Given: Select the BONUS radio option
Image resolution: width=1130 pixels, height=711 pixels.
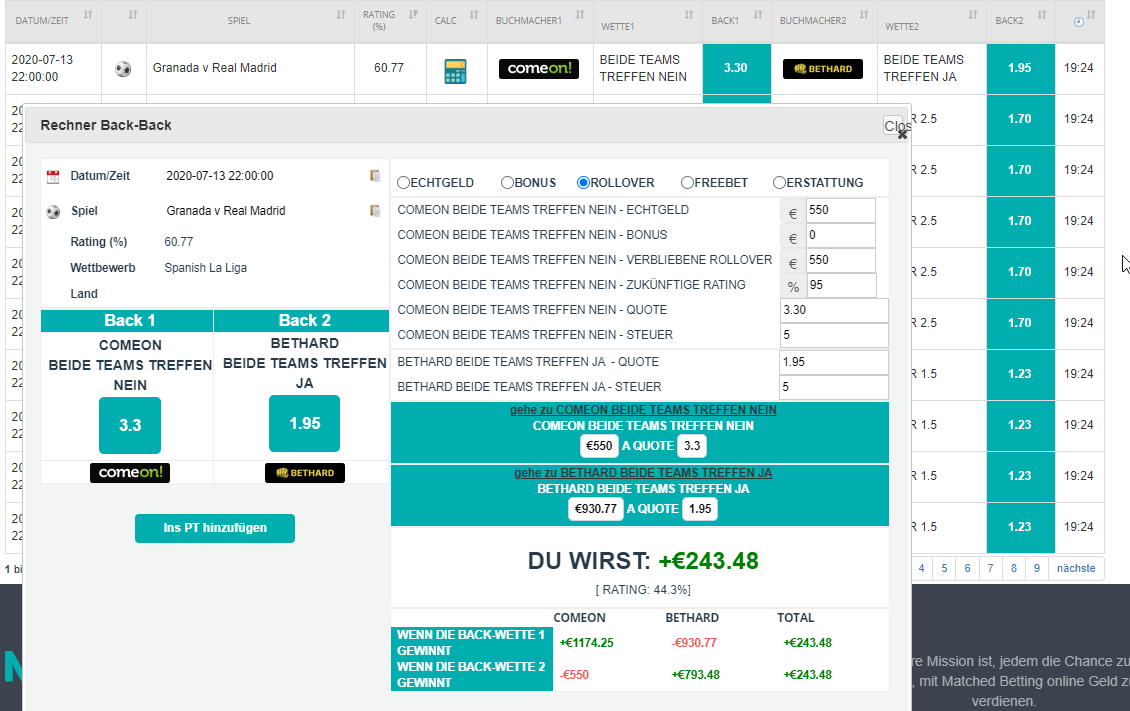Looking at the screenshot, I should tap(507, 183).
